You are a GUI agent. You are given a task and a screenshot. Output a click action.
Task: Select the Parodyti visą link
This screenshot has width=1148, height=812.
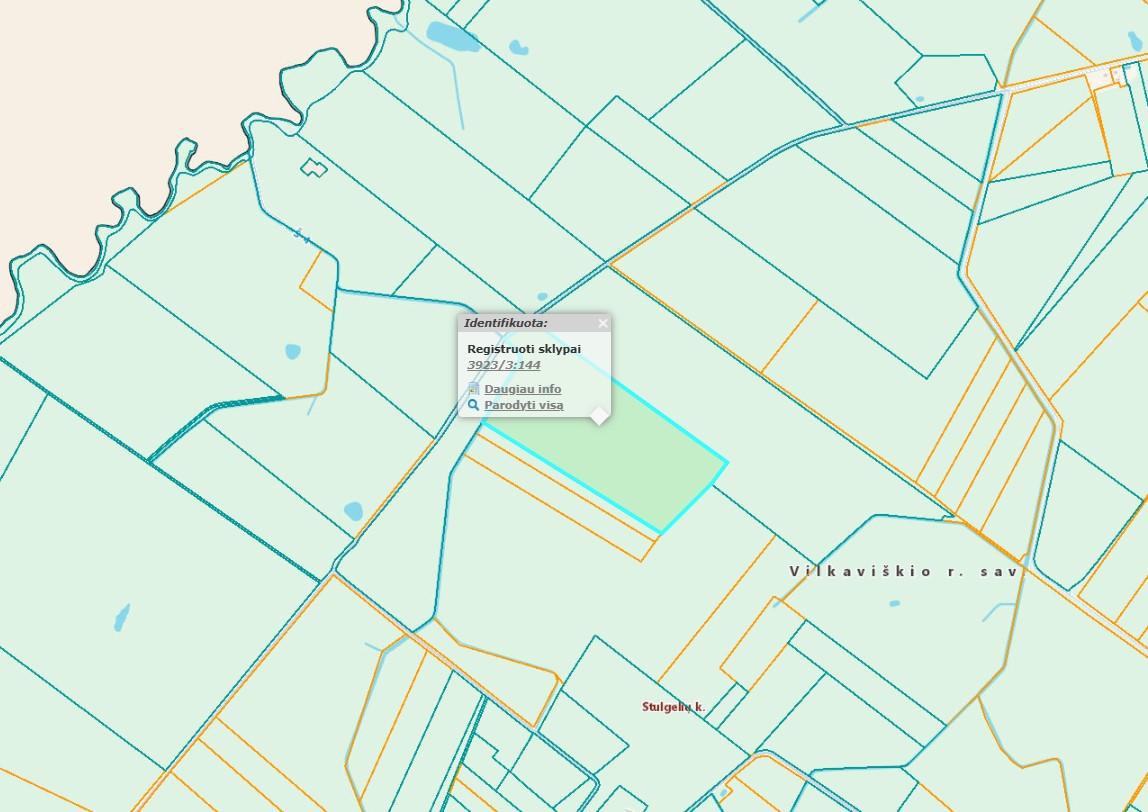click(524, 405)
